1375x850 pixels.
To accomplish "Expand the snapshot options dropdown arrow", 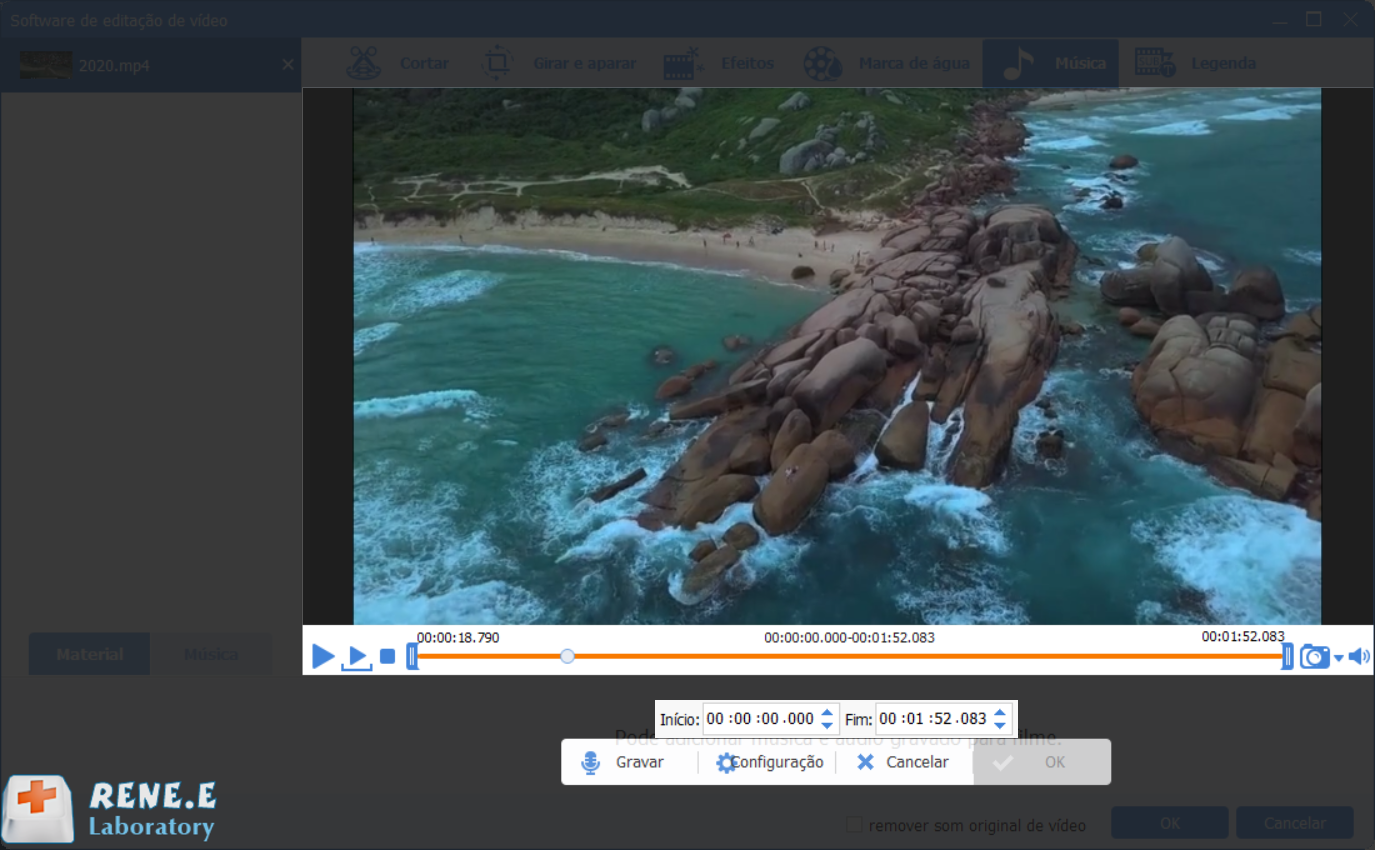I will pyautogui.click(x=1339, y=658).
